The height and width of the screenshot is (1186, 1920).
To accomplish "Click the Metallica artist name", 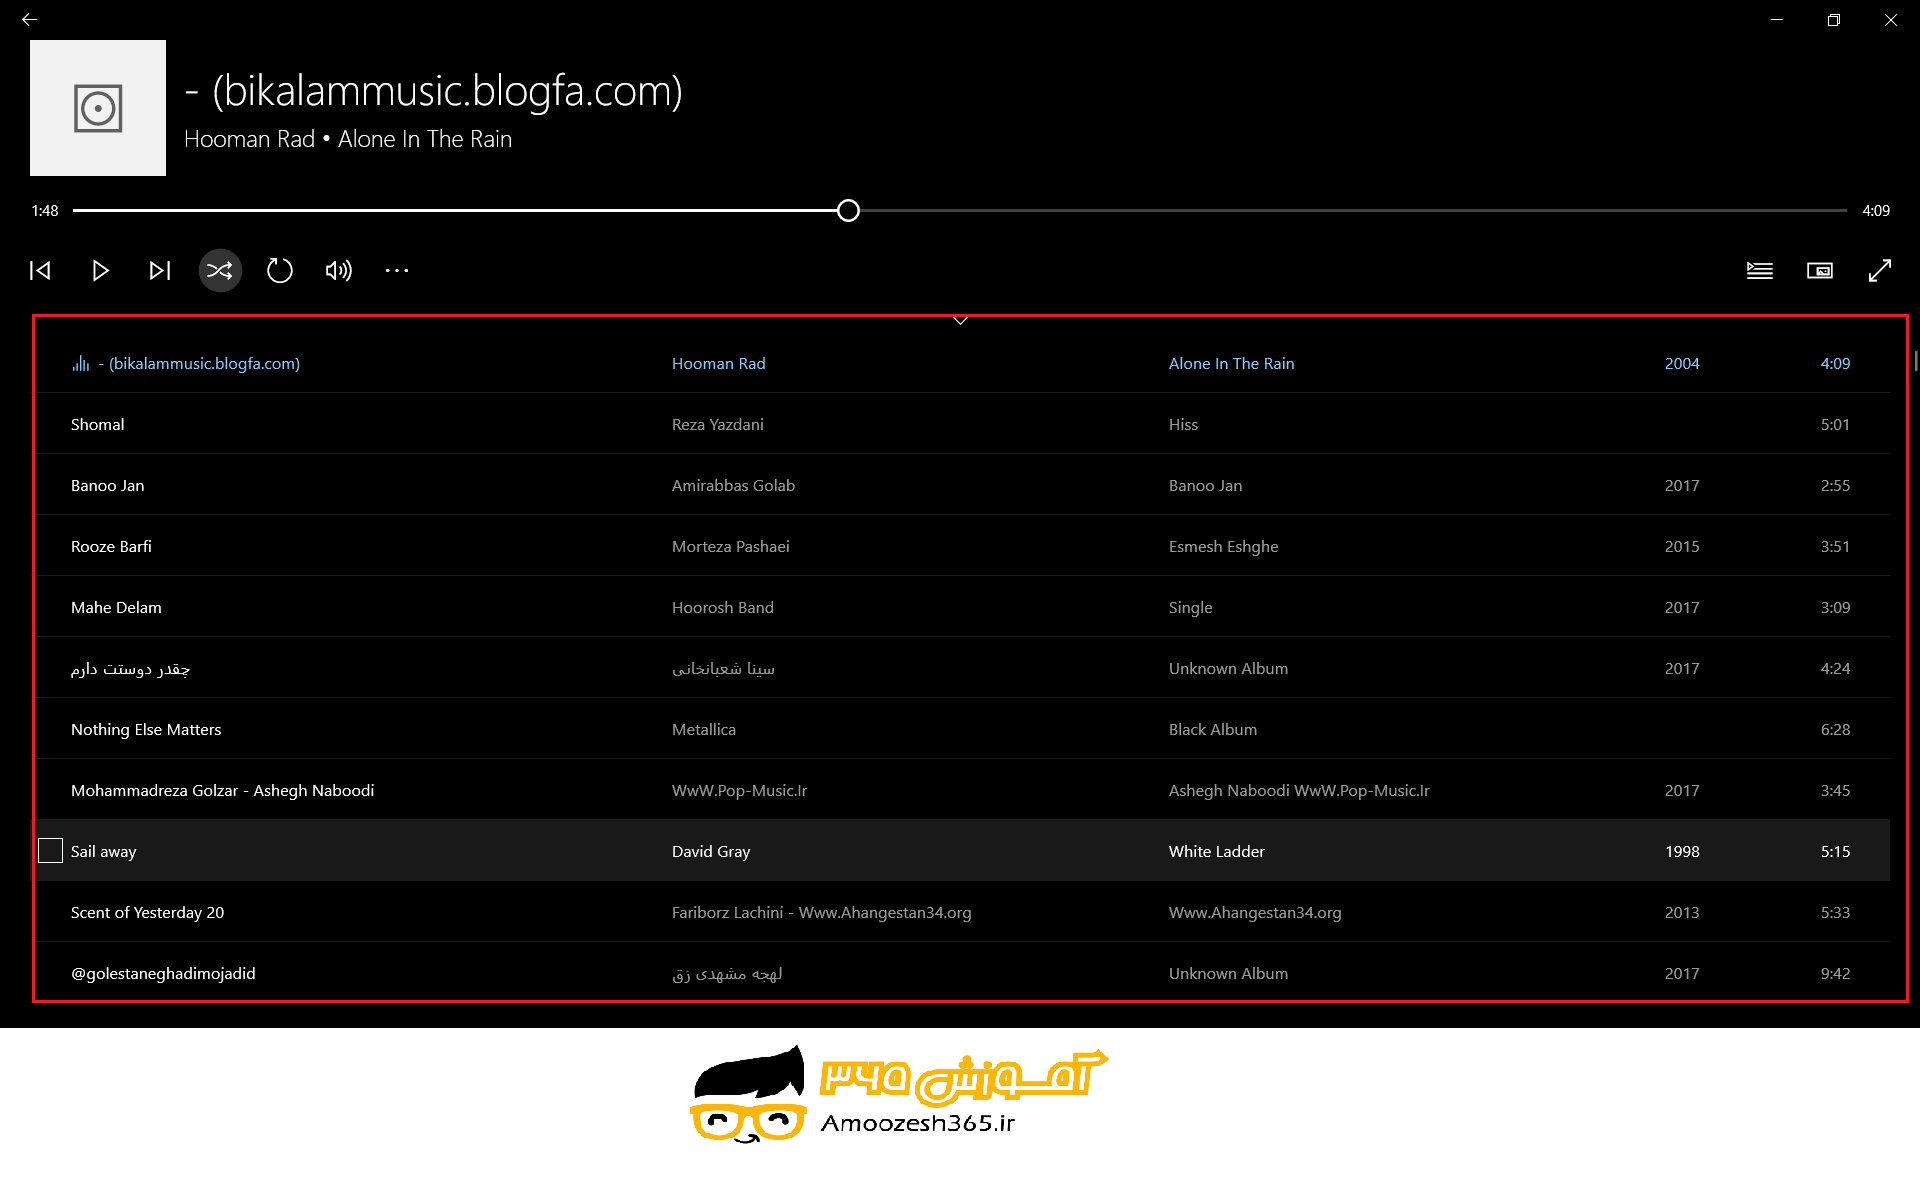I will pyautogui.click(x=703, y=730).
